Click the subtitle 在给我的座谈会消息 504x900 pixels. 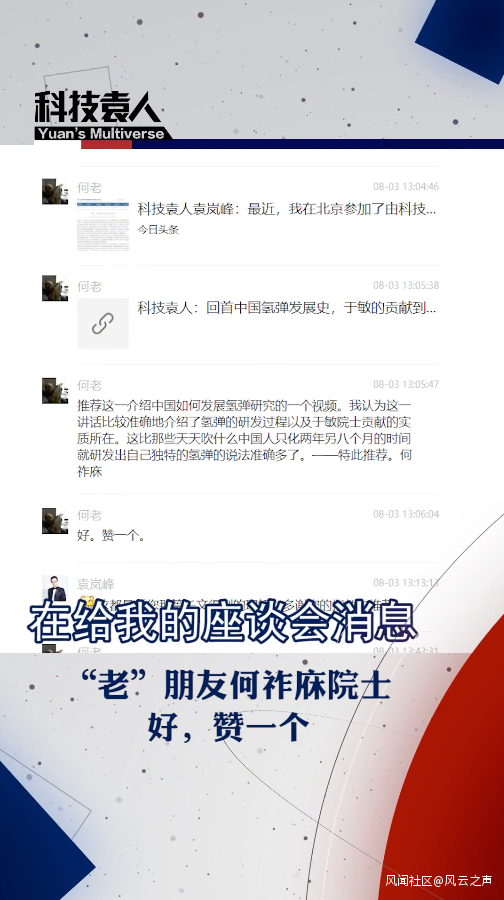click(223, 622)
